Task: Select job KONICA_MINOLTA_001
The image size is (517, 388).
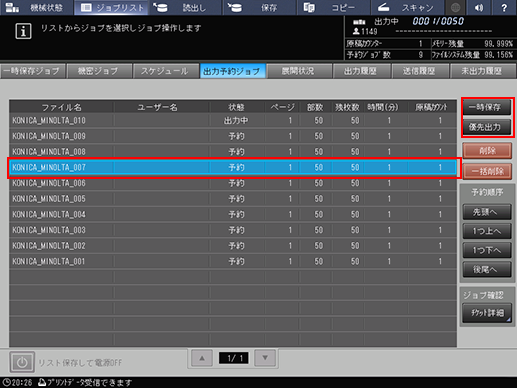Action: pyautogui.click(x=233, y=261)
